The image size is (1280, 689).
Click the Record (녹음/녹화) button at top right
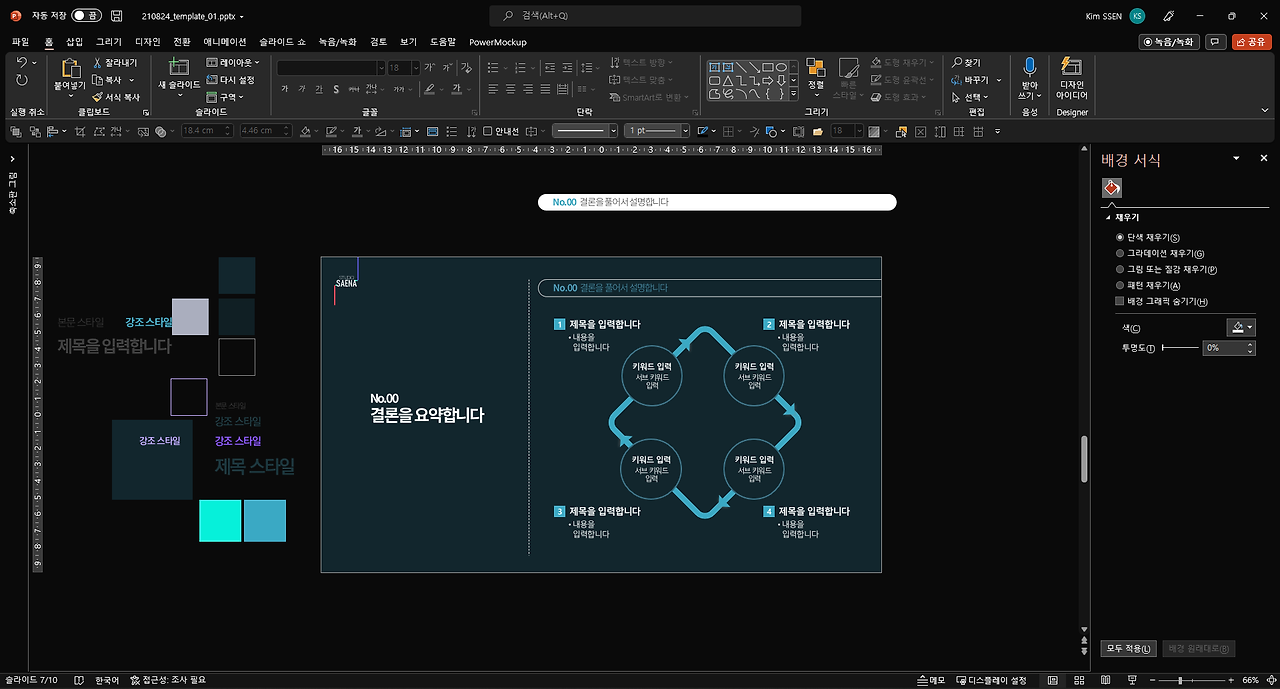[x=1170, y=42]
